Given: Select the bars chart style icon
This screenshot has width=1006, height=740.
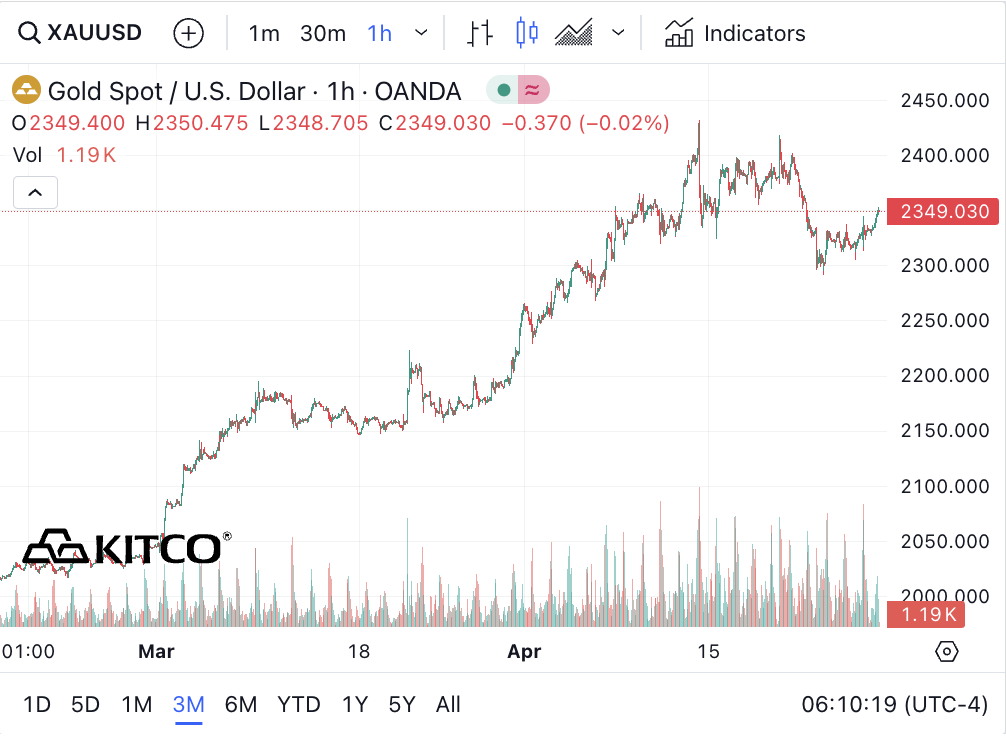Looking at the screenshot, I should pyautogui.click(x=480, y=33).
